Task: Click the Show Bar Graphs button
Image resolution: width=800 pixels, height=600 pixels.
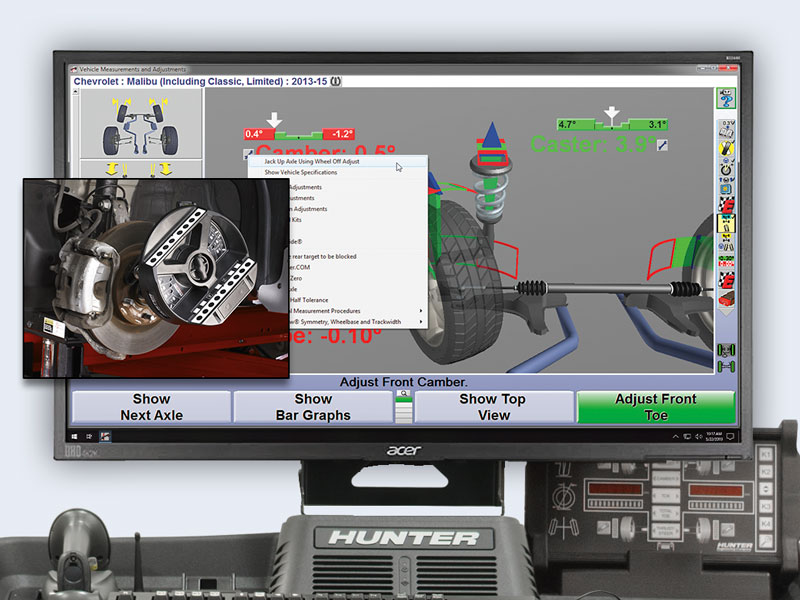Action: (312, 403)
